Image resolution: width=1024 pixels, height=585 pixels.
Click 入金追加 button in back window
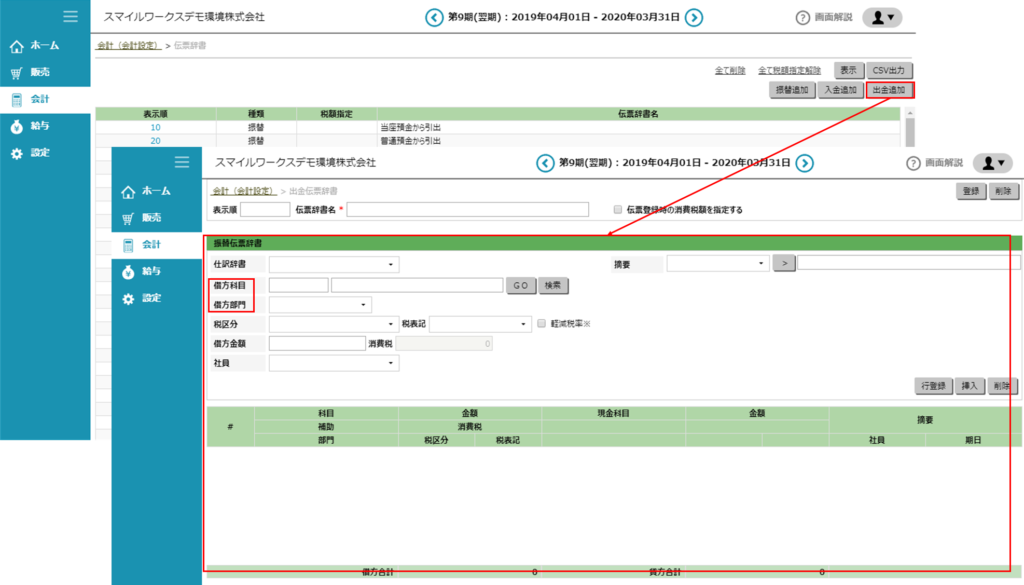(x=840, y=90)
